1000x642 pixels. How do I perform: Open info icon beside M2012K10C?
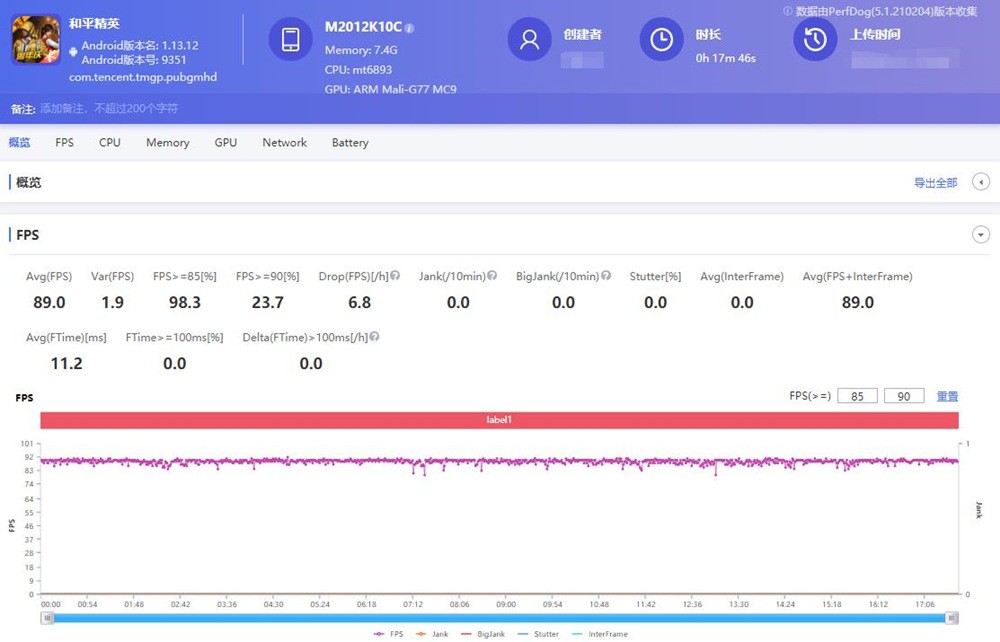[x=409, y=28]
